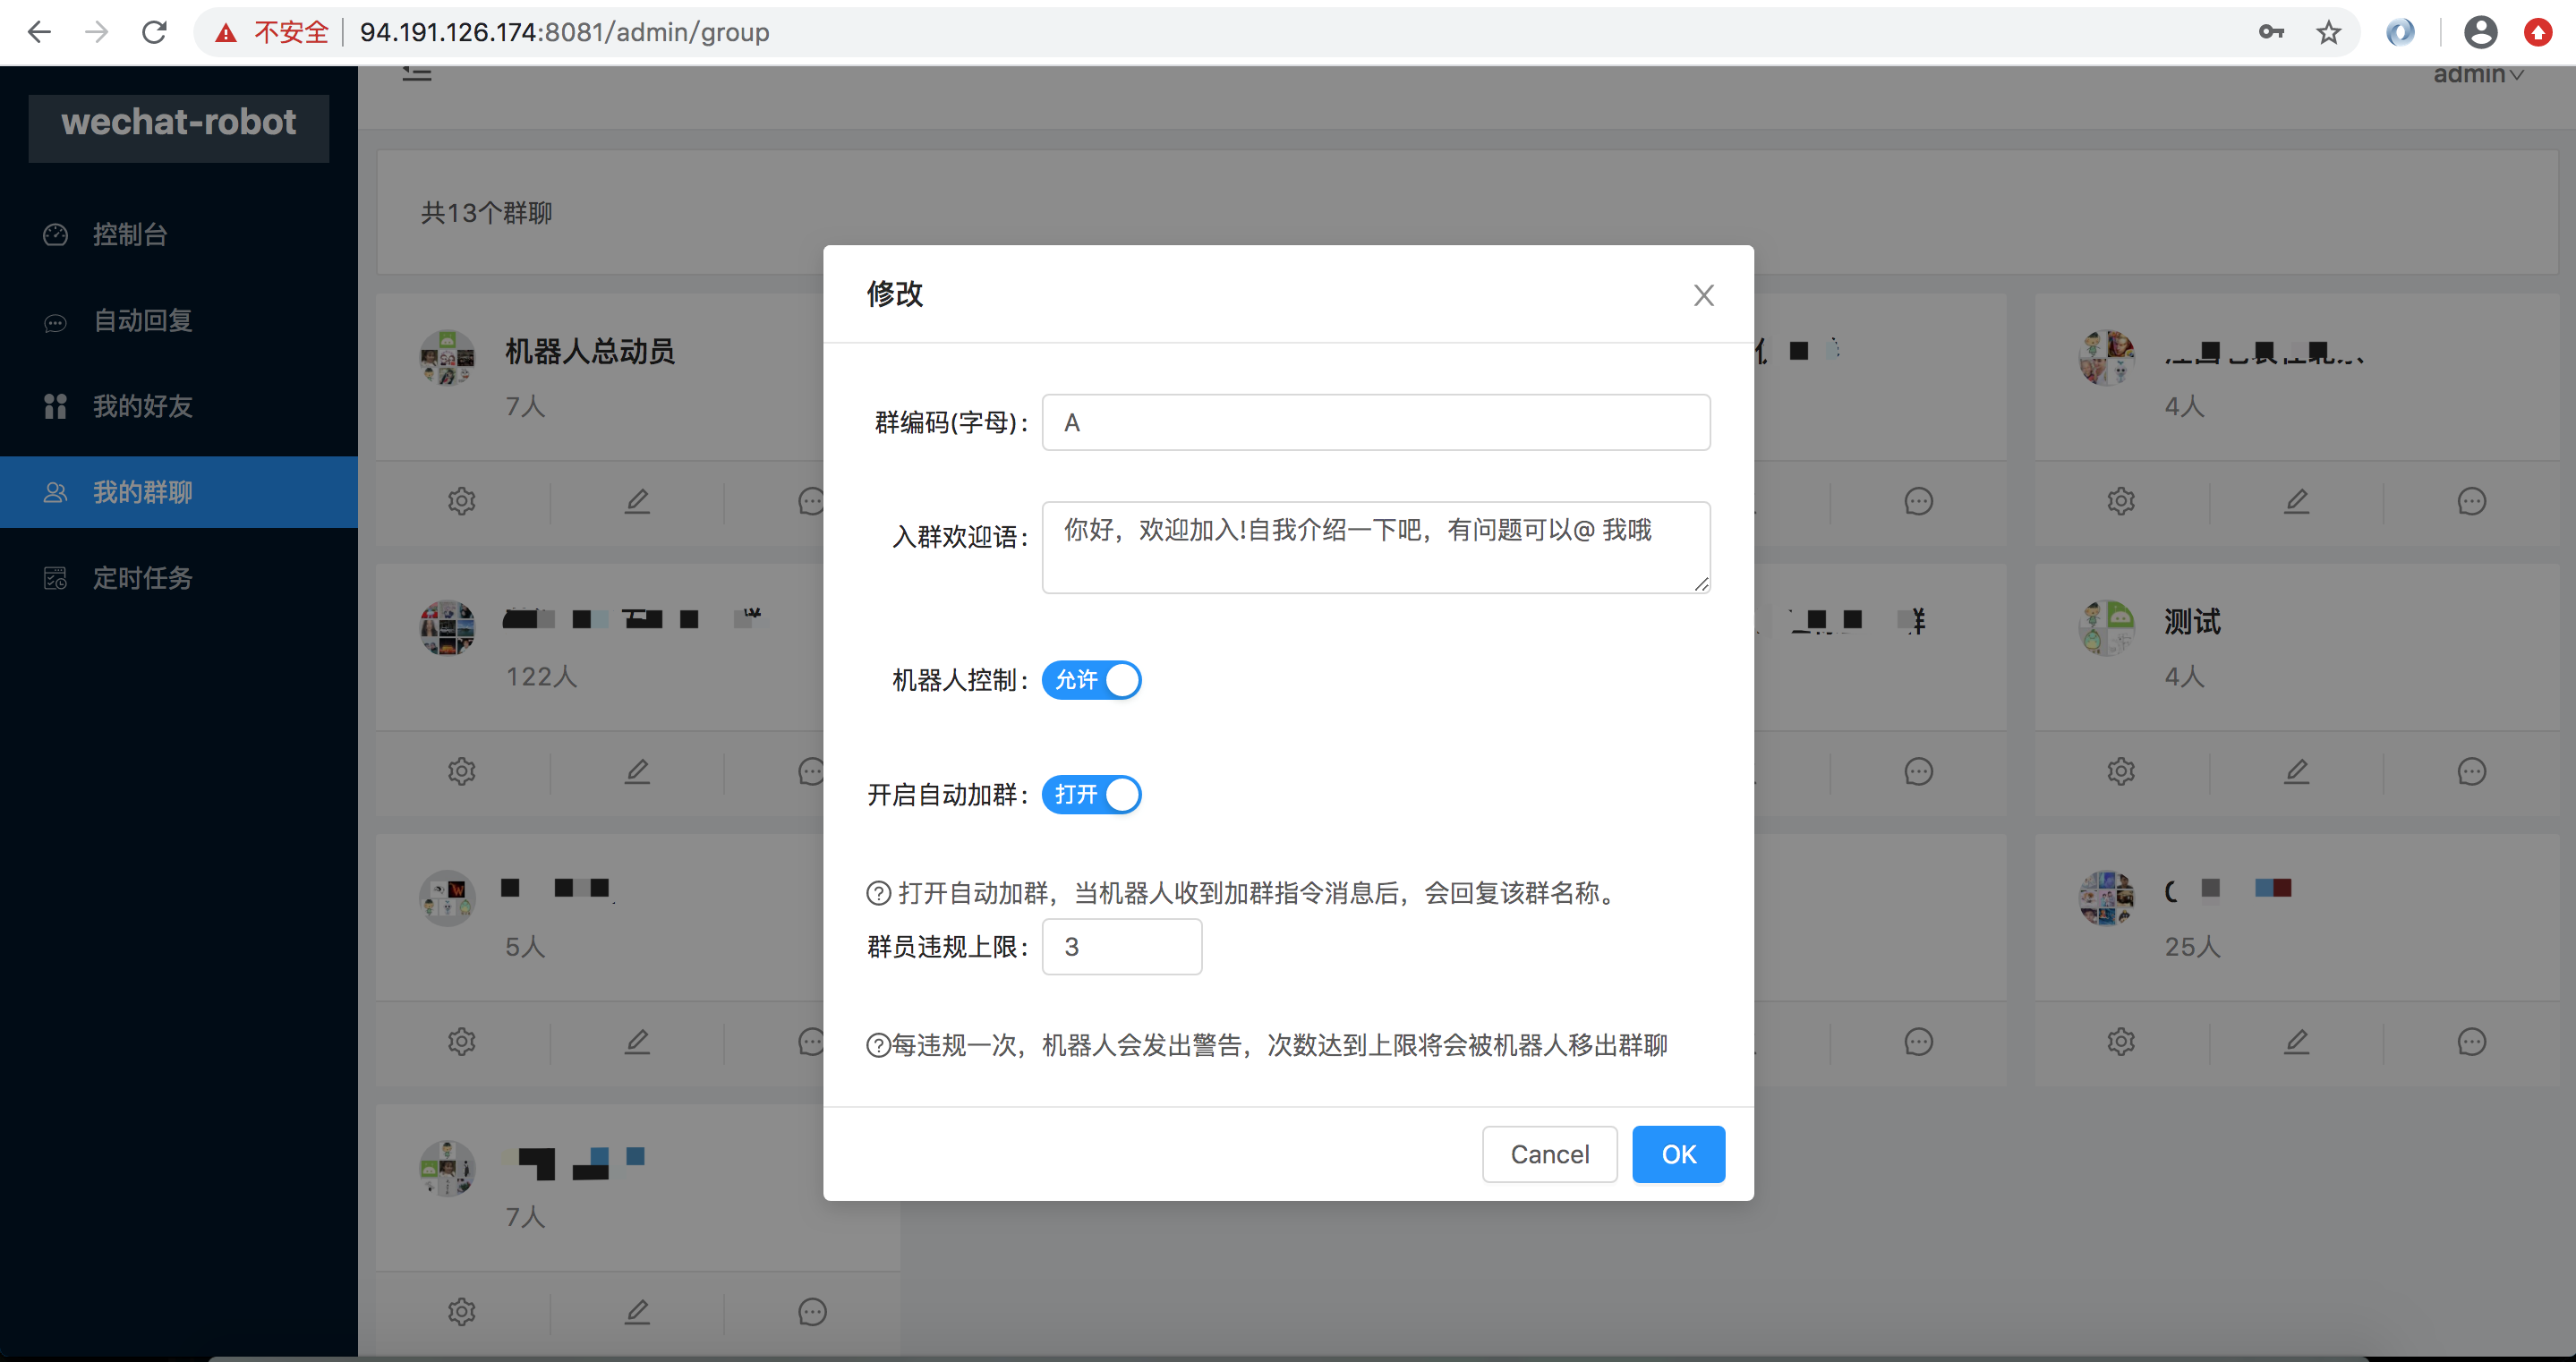Toggle the 开启自动加群 switch
The width and height of the screenshot is (2576, 1362).
(x=1091, y=795)
